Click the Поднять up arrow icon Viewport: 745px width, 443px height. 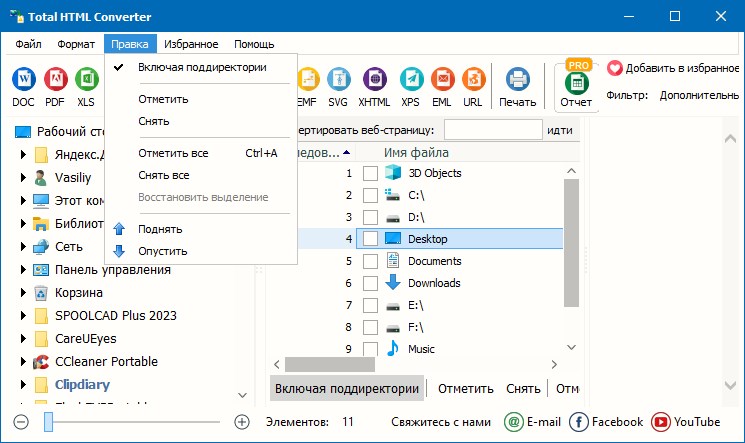(x=119, y=229)
